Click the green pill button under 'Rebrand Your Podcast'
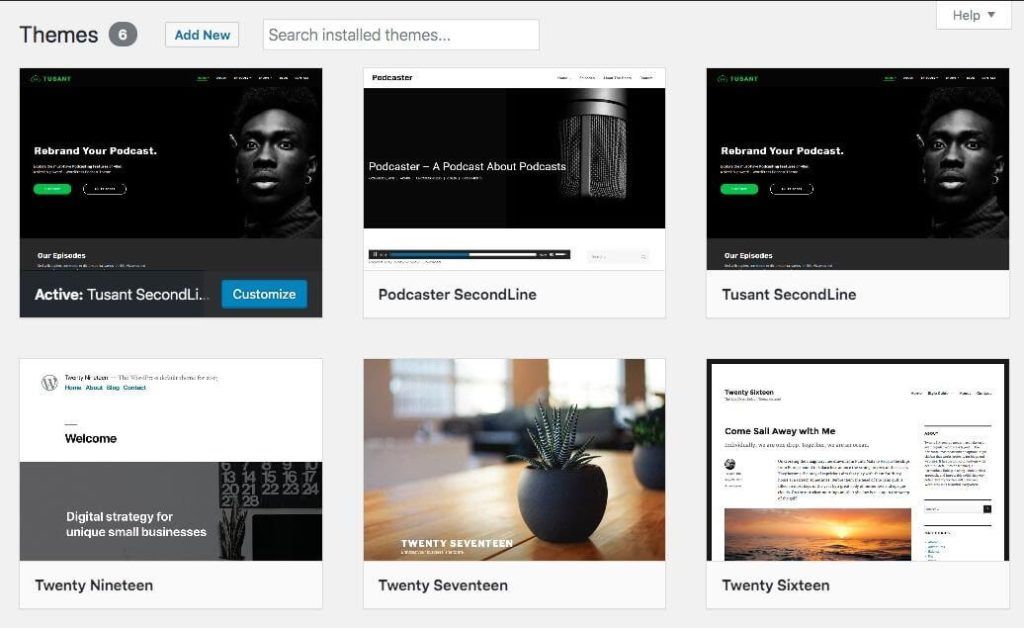This screenshot has width=1024, height=628. [x=51, y=188]
